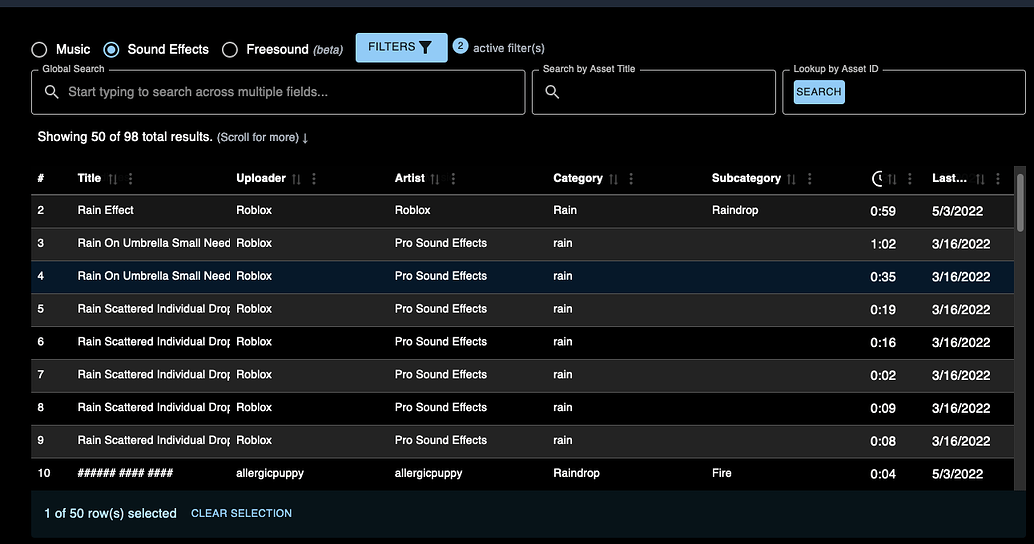Viewport: 1034px width, 544px height.
Task: Click the # column header
Action: pyautogui.click(x=41, y=178)
